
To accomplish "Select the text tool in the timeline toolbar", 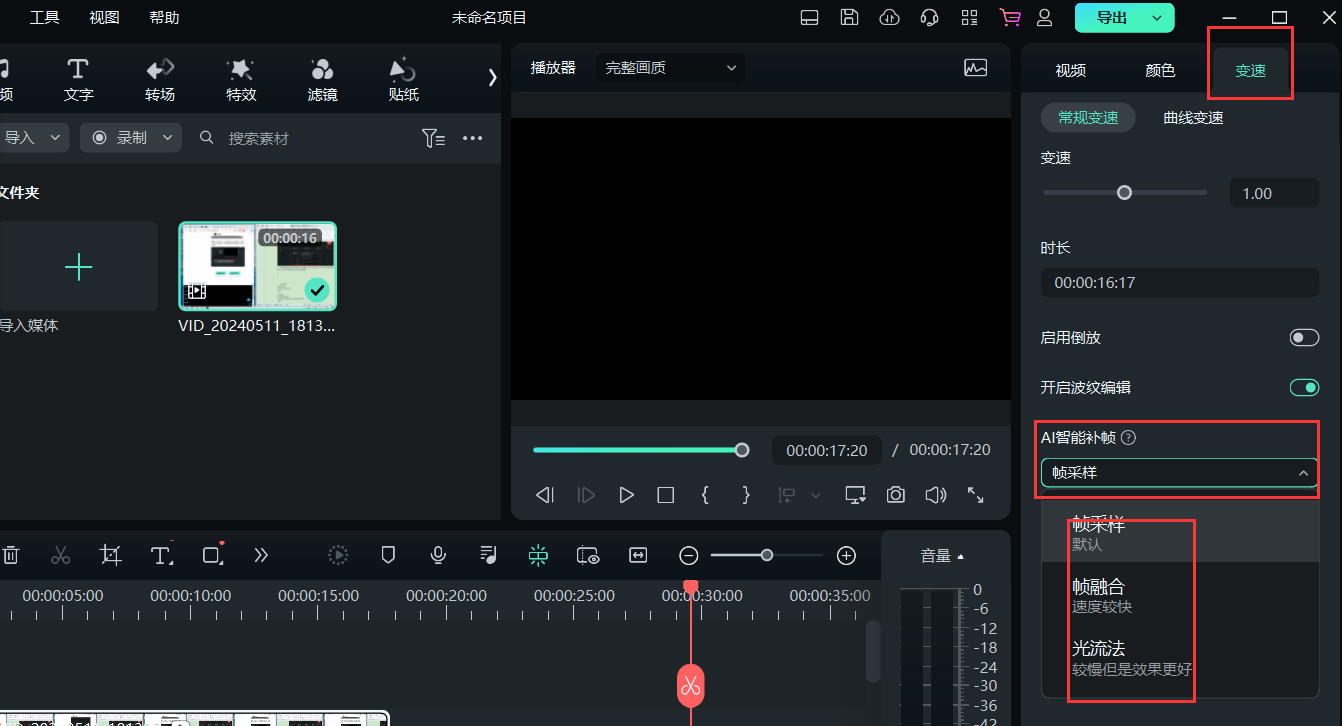I will 160,555.
